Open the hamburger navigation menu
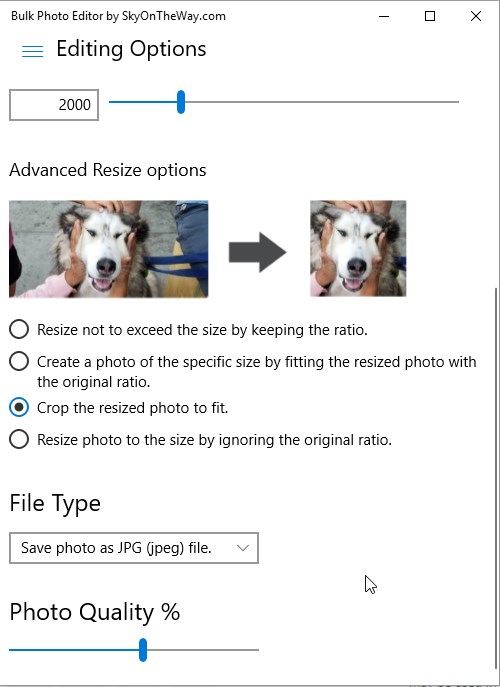 [x=32, y=51]
